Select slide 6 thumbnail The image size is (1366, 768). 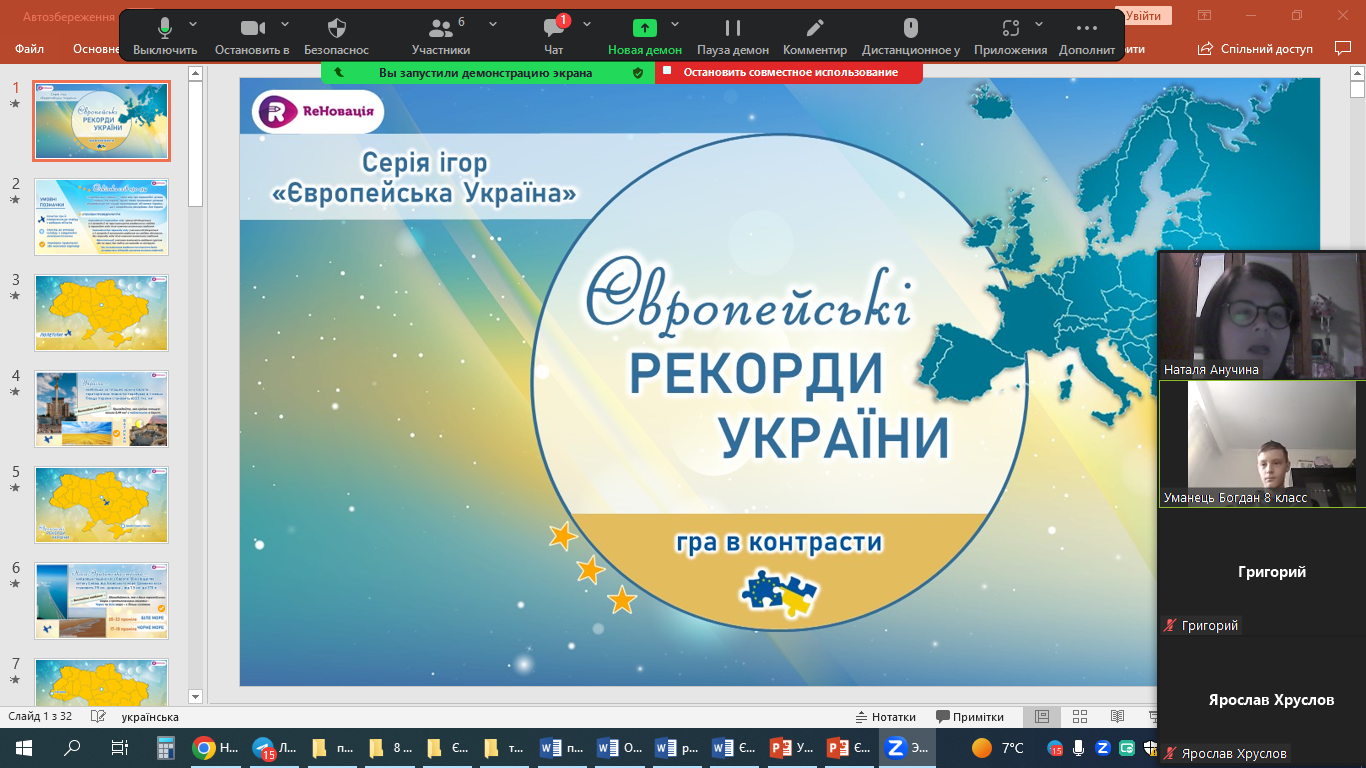click(x=102, y=601)
